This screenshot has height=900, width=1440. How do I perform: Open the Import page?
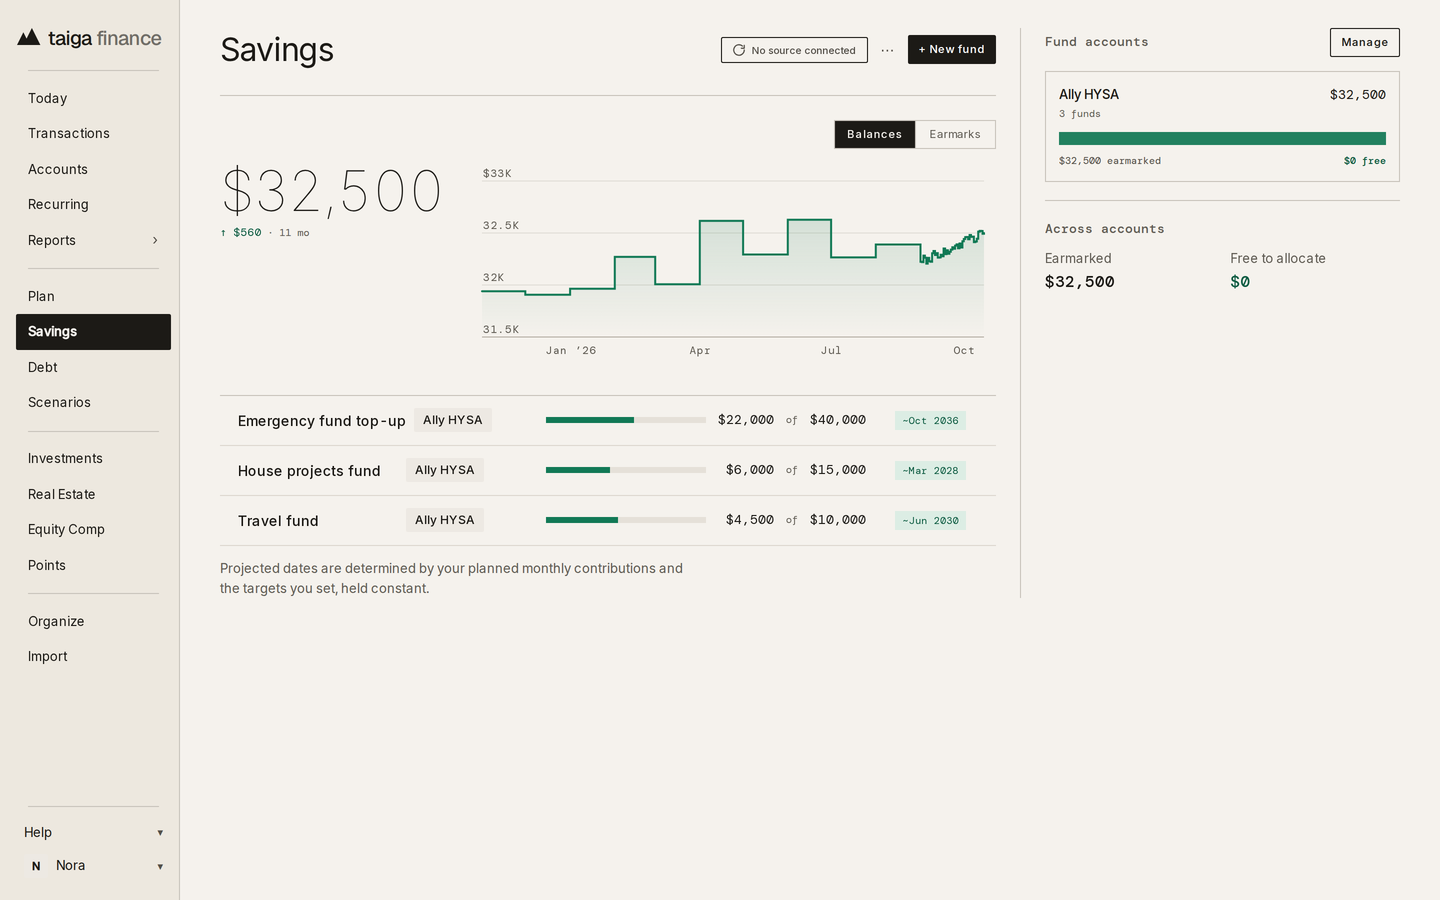click(x=93, y=656)
